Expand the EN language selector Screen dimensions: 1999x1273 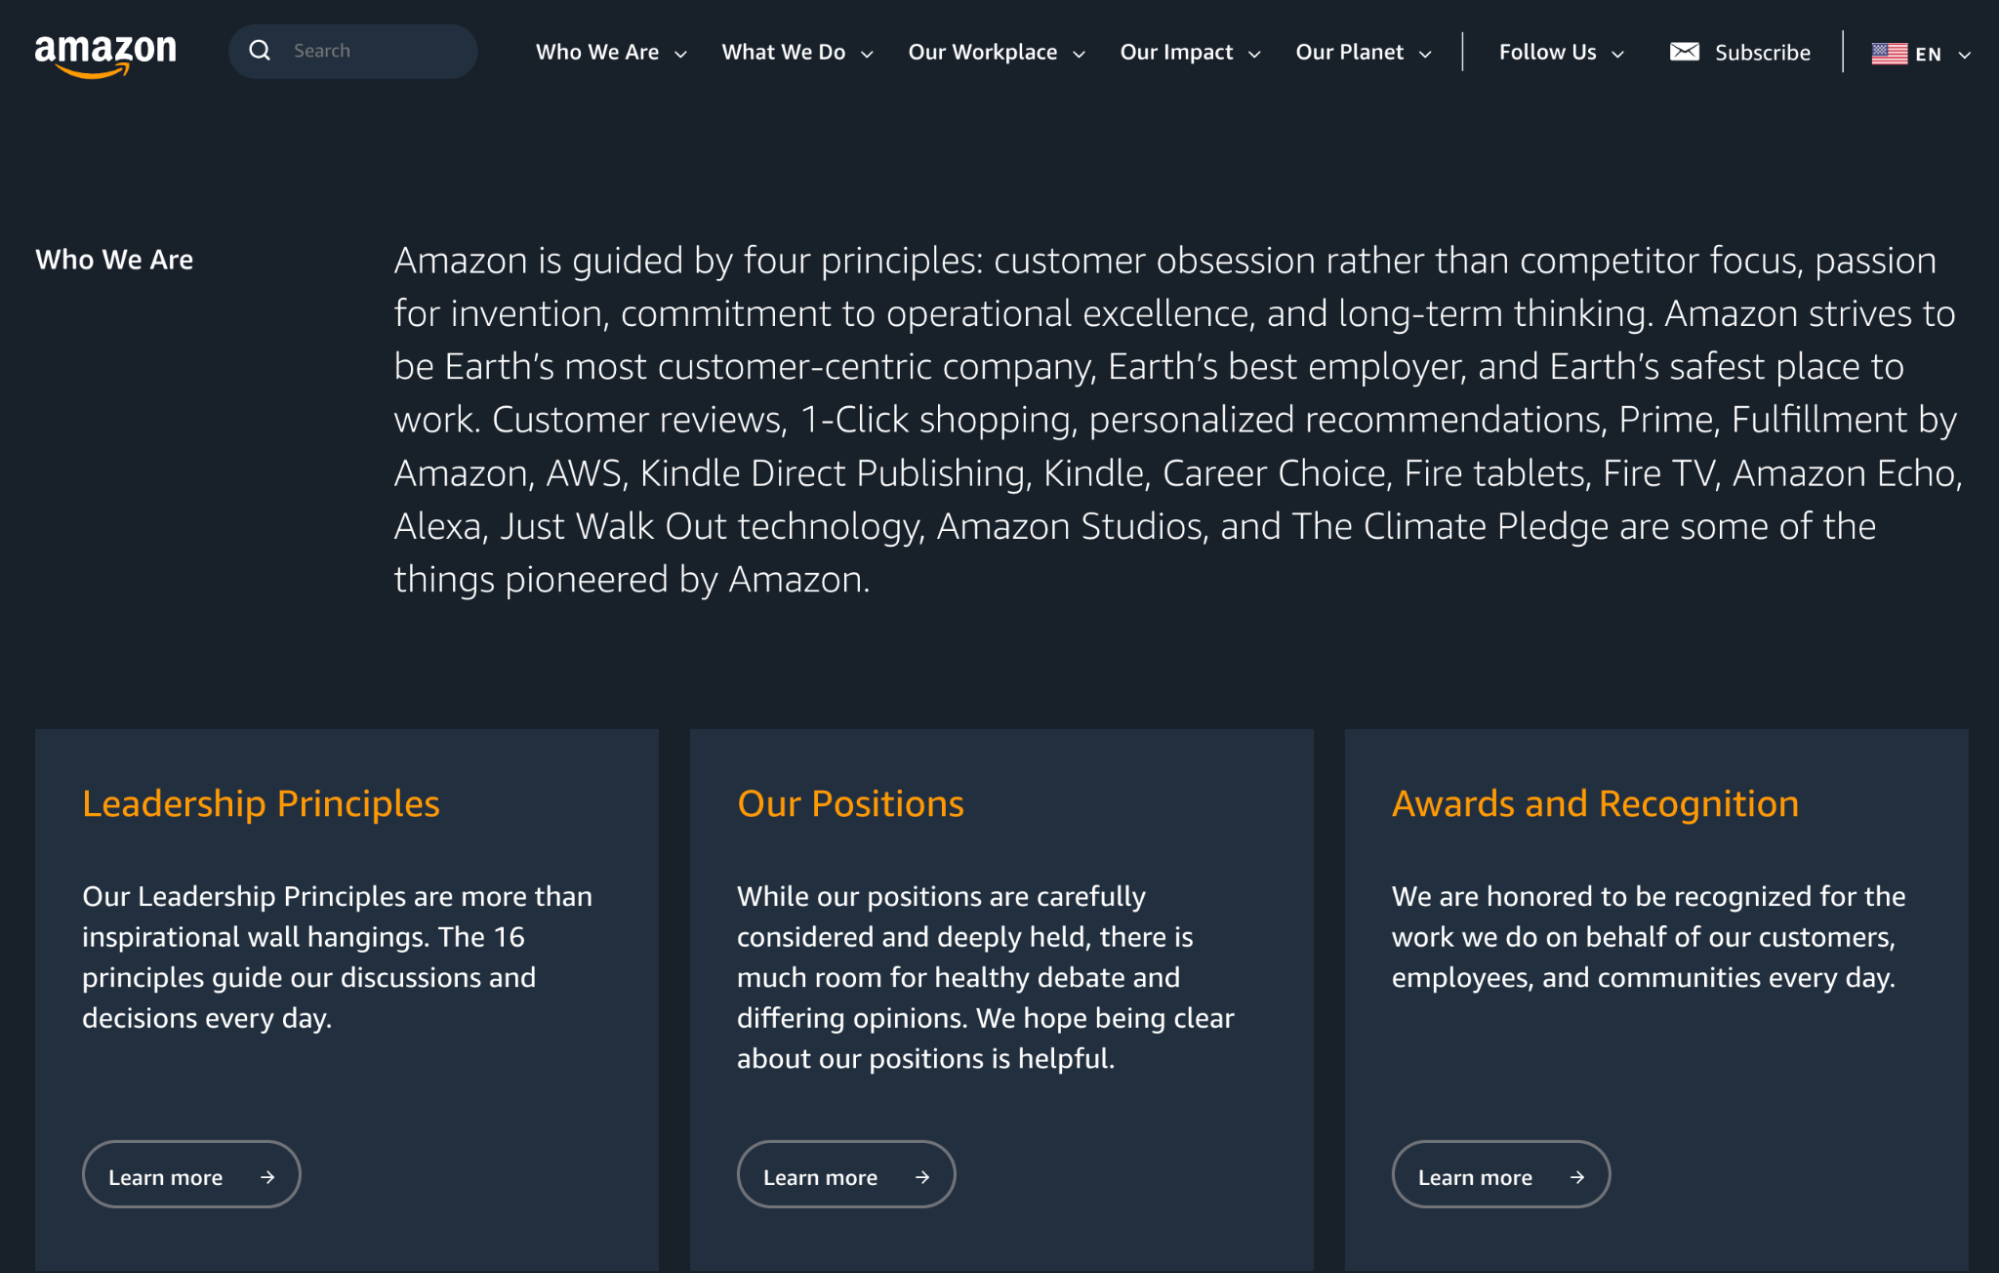tap(1919, 51)
